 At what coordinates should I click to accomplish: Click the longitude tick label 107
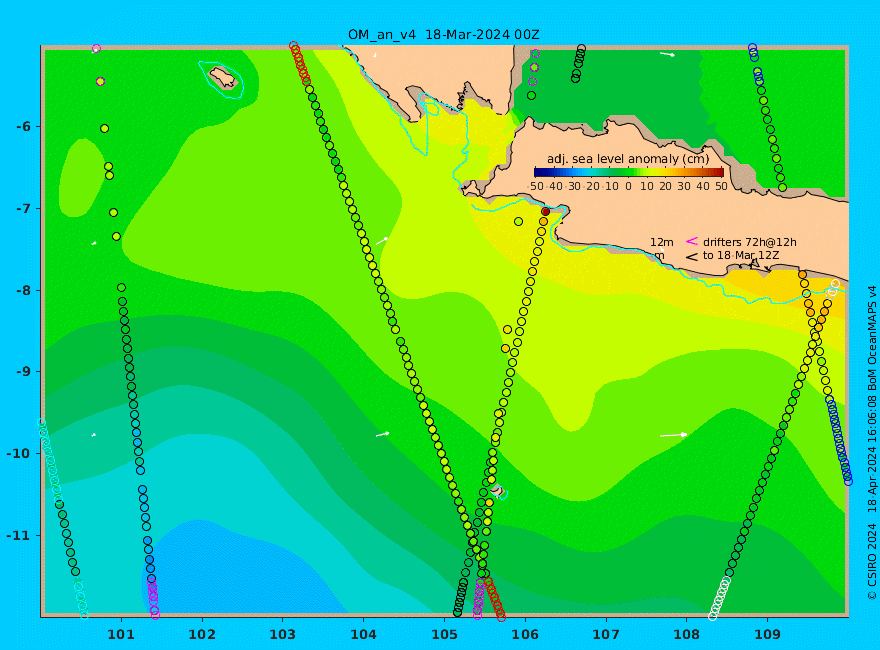tap(606, 635)
